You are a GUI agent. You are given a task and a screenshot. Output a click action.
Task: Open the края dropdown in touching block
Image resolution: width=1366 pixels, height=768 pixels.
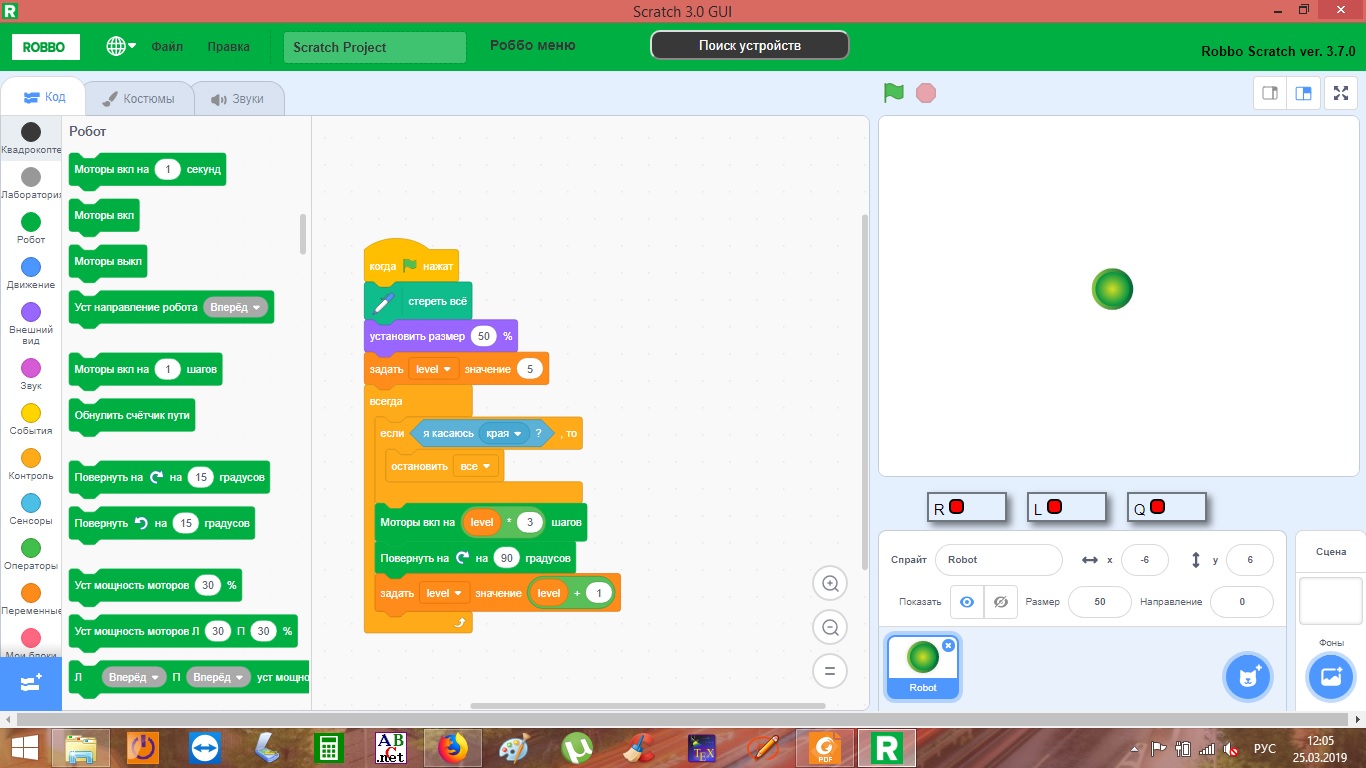click(505, 433)
